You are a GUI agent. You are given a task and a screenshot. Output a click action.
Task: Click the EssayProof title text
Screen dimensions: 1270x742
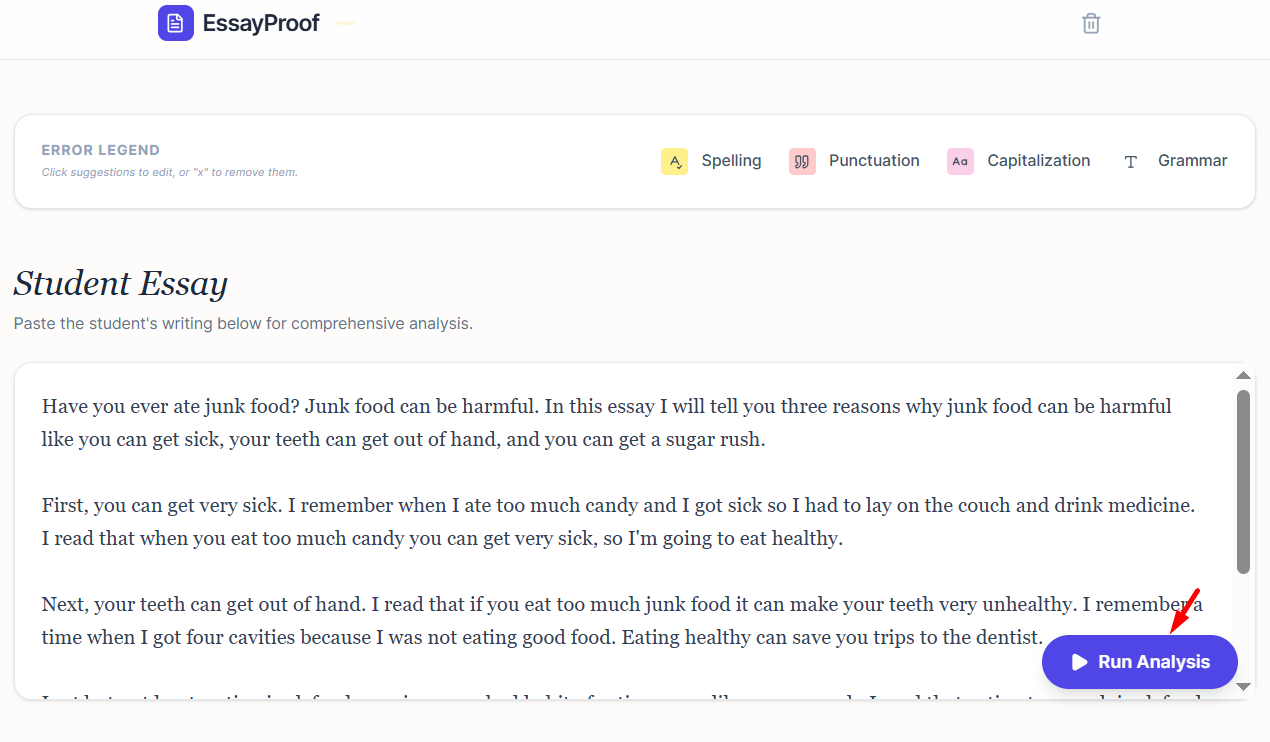click(261, 23)
